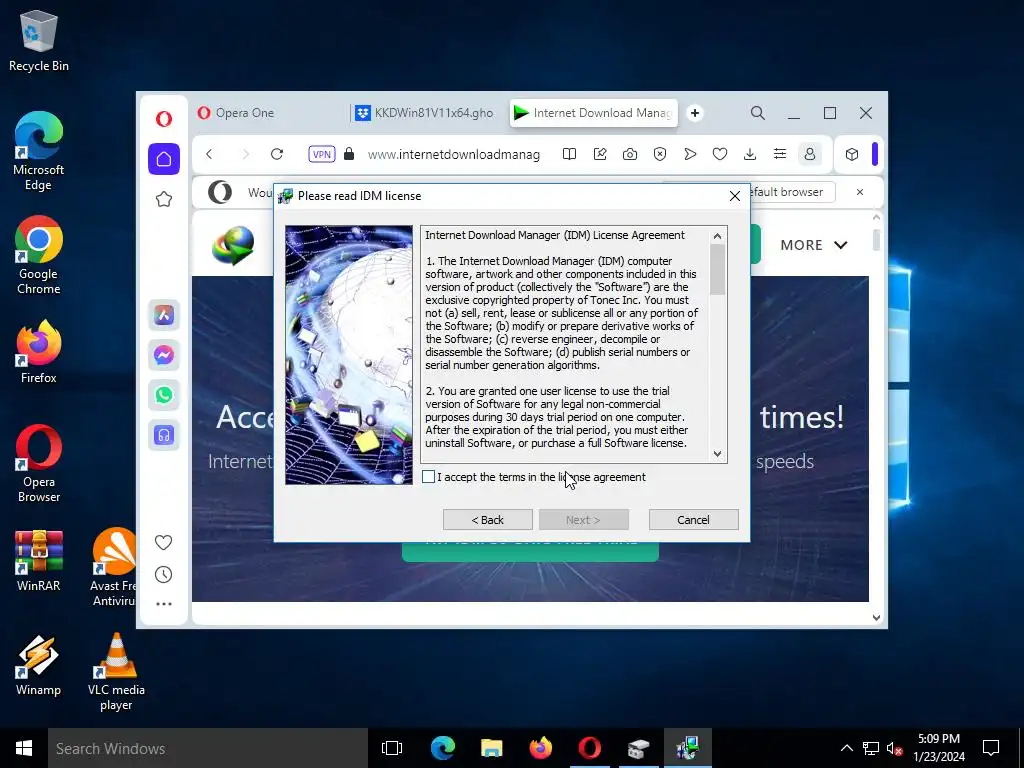1024x768 pixels.
Task: Open the bookmarks star in Opera sidebar
Action: coord(164,199)
